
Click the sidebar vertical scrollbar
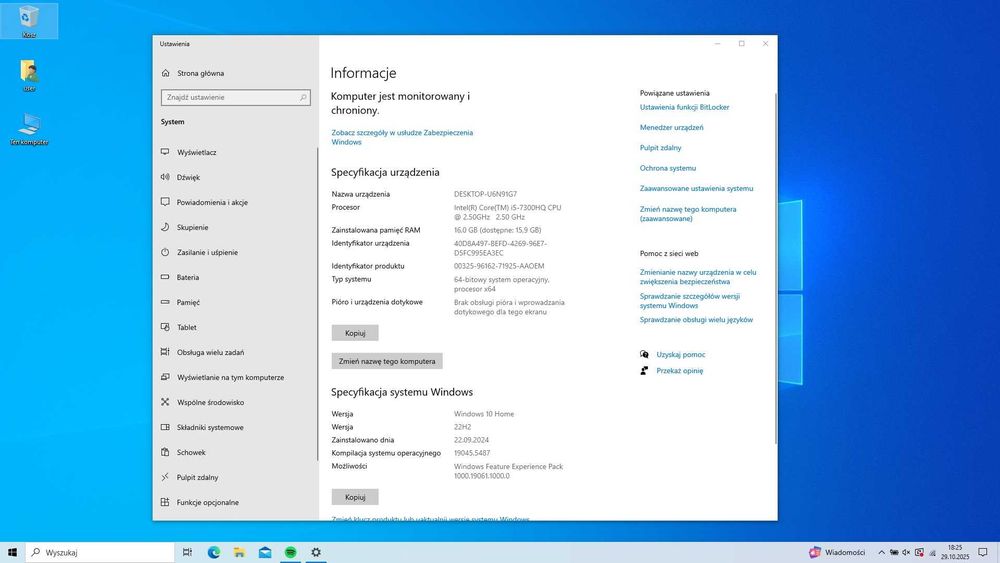(x=317, y=304)
